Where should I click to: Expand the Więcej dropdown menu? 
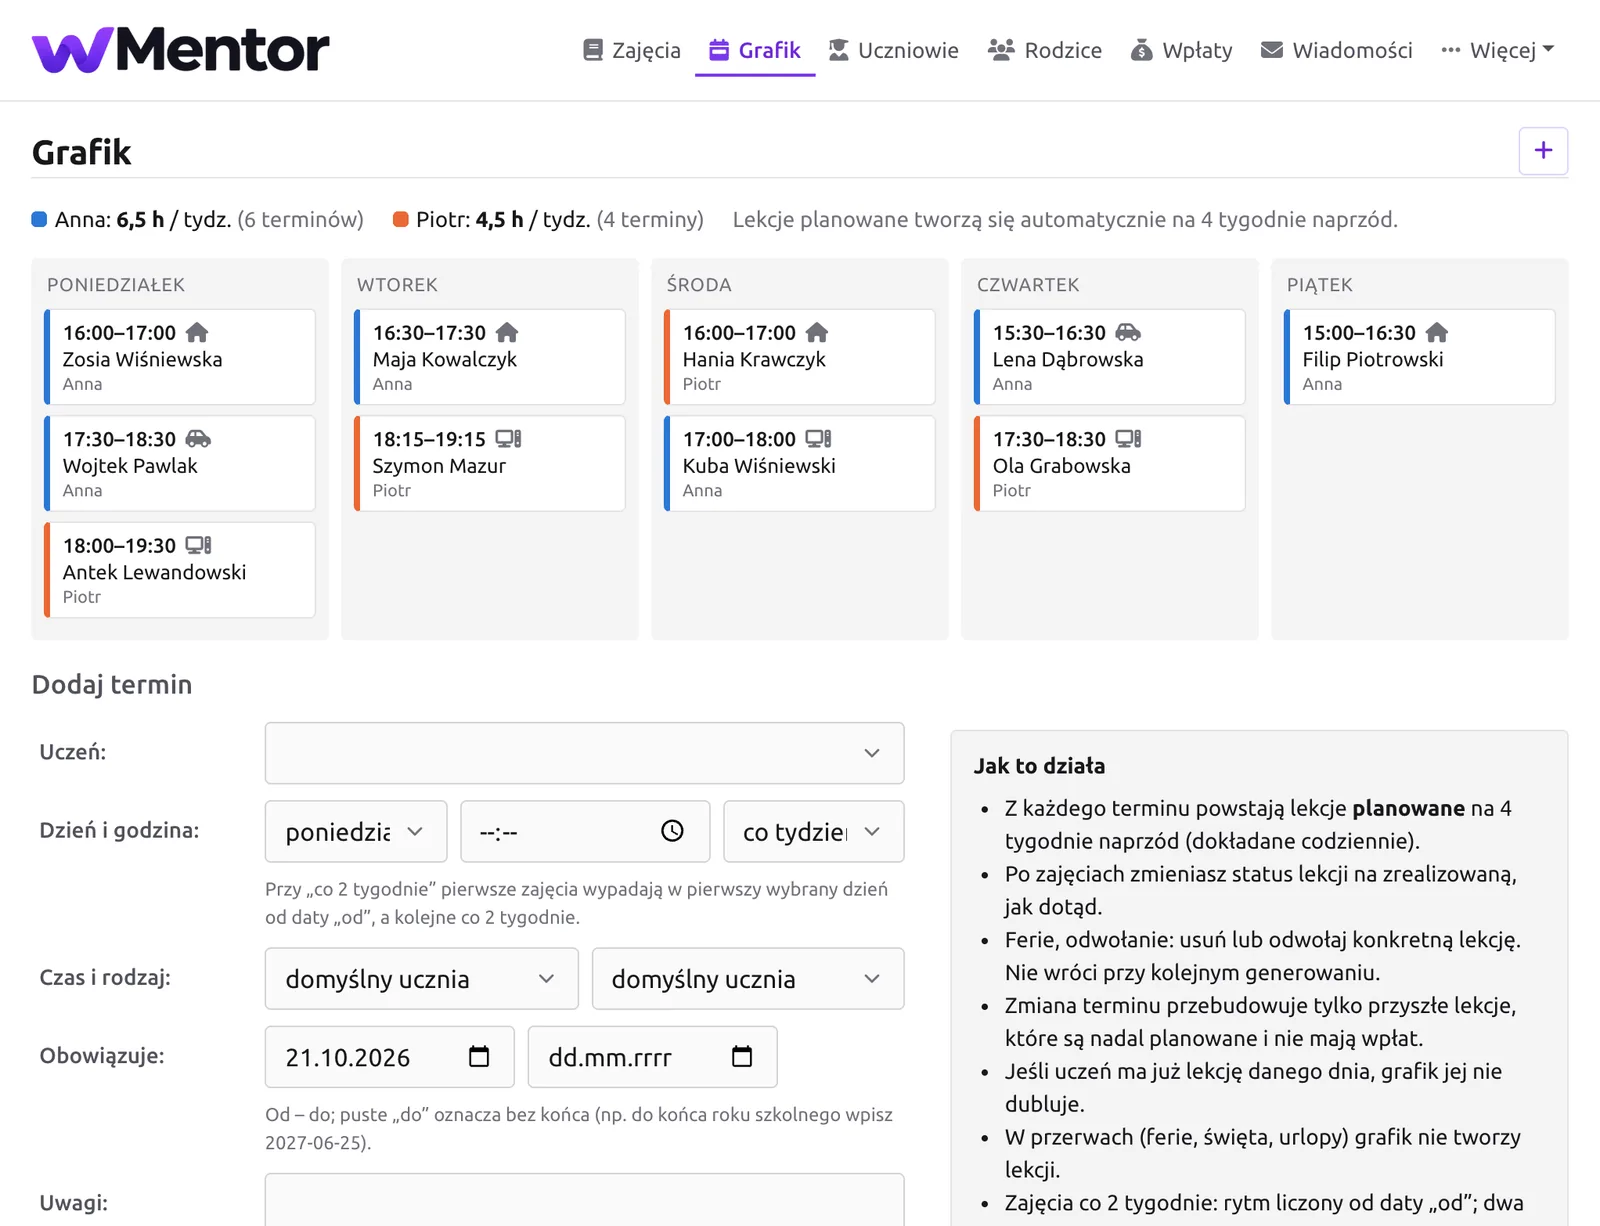[1498, 50]
